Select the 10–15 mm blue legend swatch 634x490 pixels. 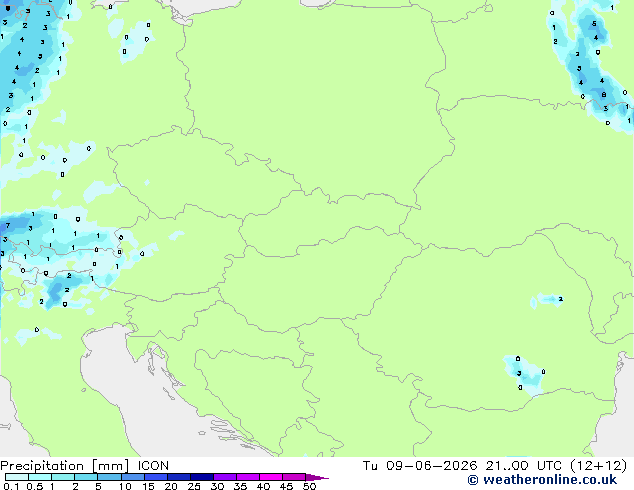coord(132,477)
